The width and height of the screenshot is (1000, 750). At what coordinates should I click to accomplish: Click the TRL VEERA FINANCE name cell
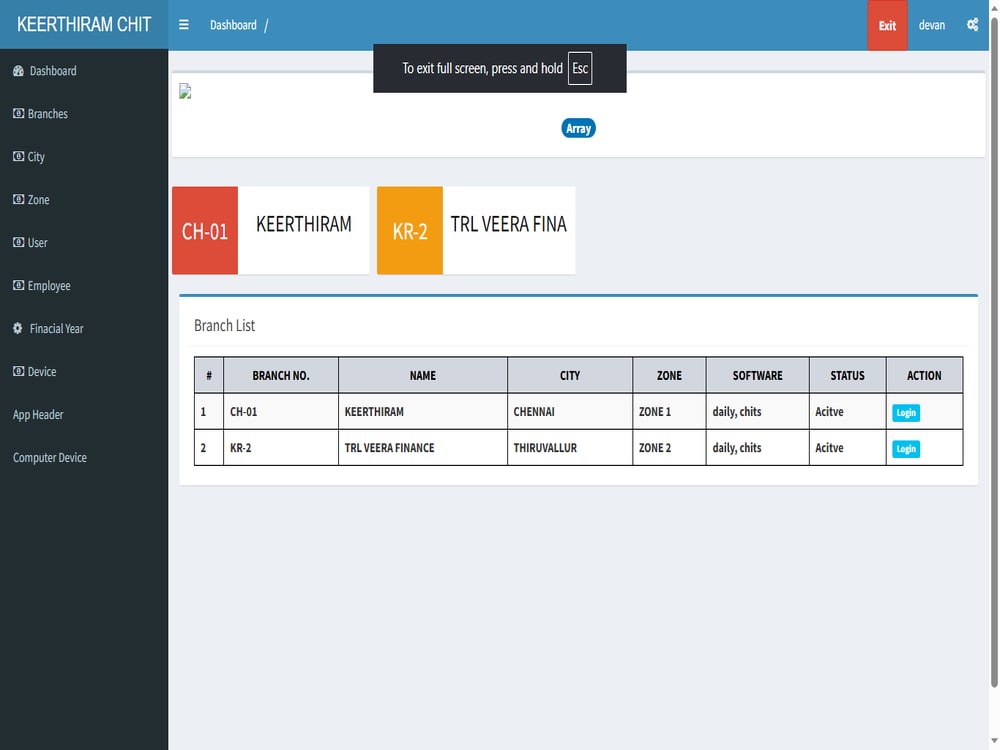coord(422,448)
